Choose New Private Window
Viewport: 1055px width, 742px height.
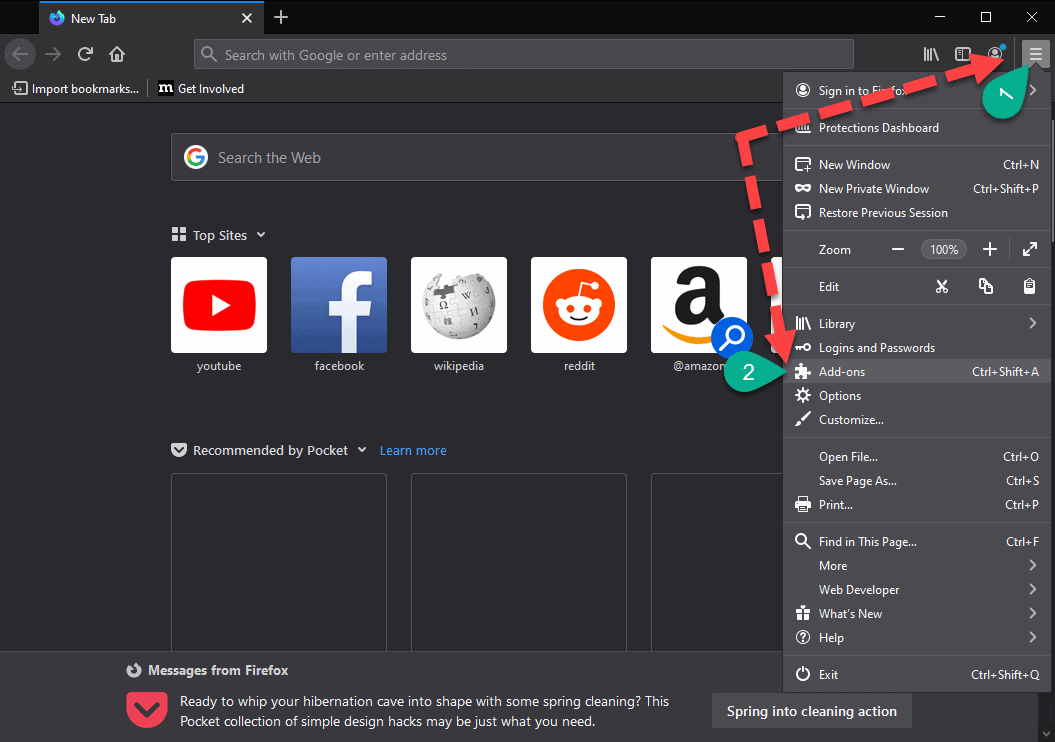click(916, 189)
